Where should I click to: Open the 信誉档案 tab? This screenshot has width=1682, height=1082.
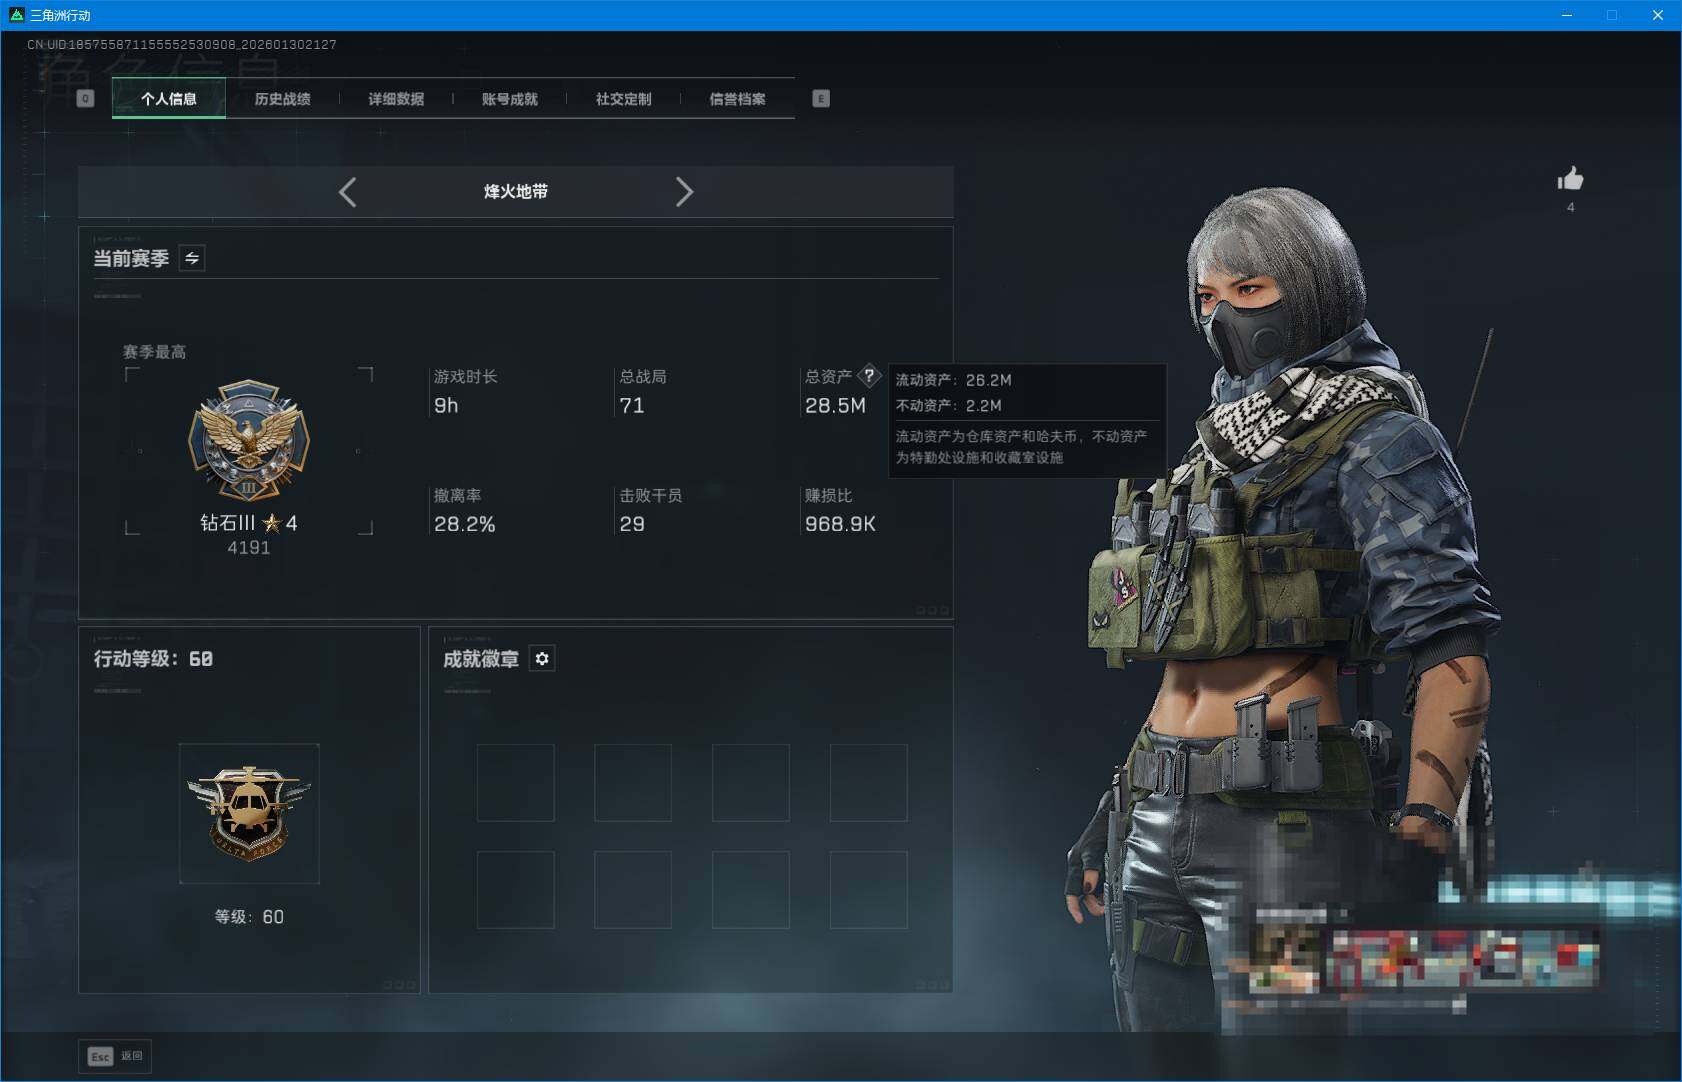[737, 99]
